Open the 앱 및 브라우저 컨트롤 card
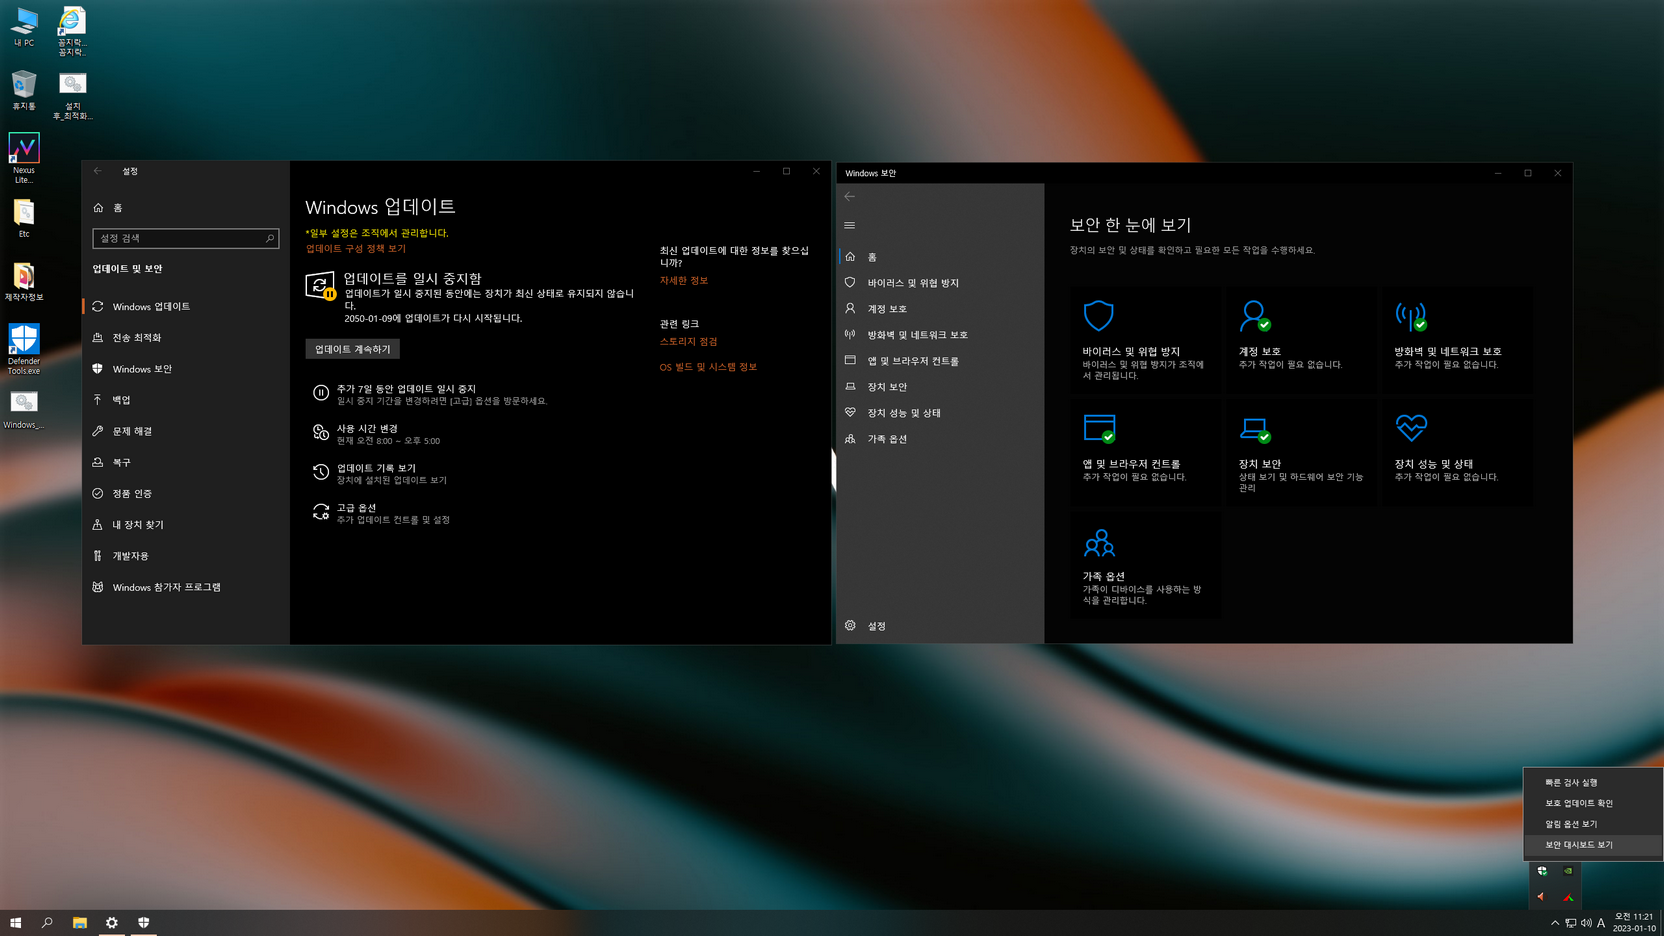The width and height of the screenshot is (1664, 936). click(x=1145, y=453)
